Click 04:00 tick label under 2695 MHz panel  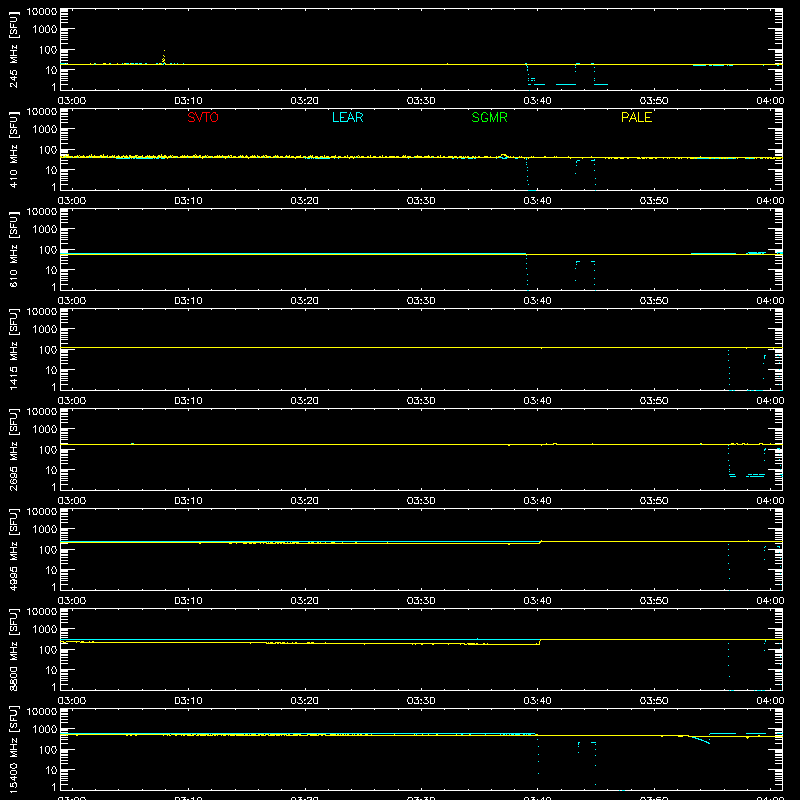point(770,501)
